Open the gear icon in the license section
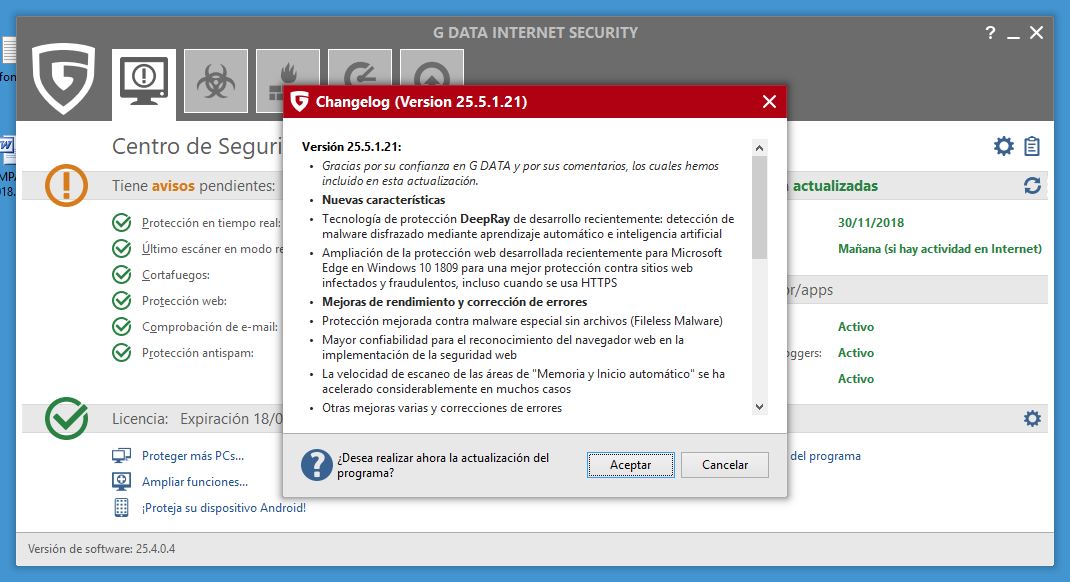Viewport: 1070px width, 582px height. point(1031,418)
